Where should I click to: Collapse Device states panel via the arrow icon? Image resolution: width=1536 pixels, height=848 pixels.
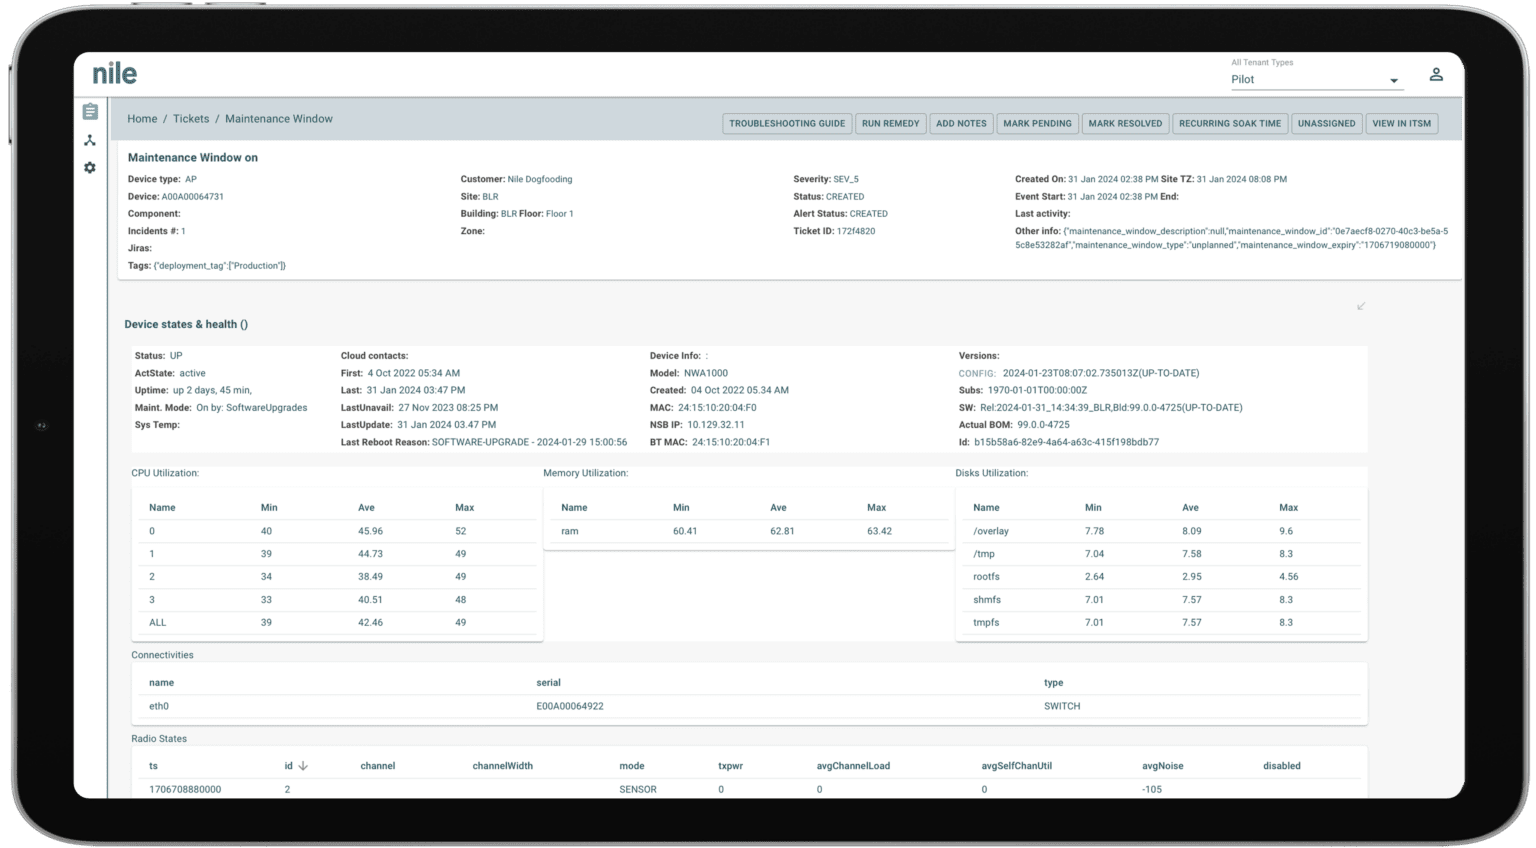pyautogui.click(x=1360, y=307)
